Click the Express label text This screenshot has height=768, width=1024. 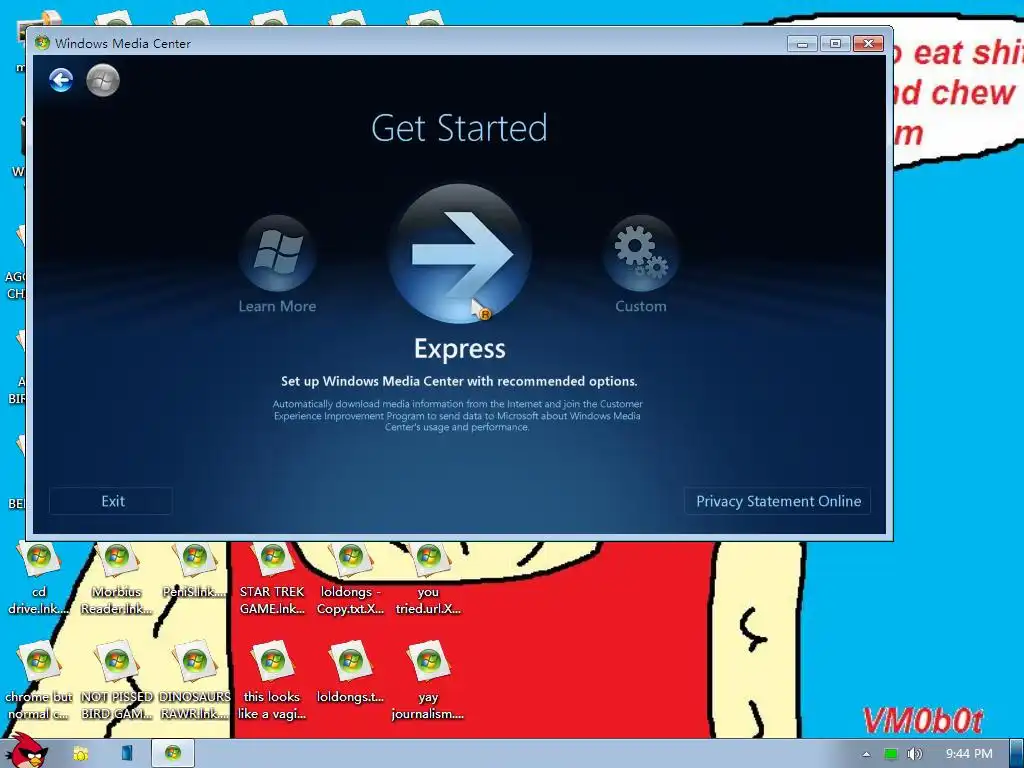(460, 349)
